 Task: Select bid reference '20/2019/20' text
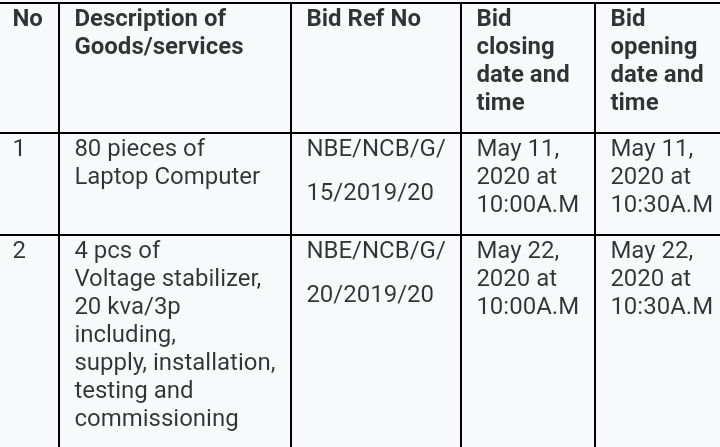point(370,294)
